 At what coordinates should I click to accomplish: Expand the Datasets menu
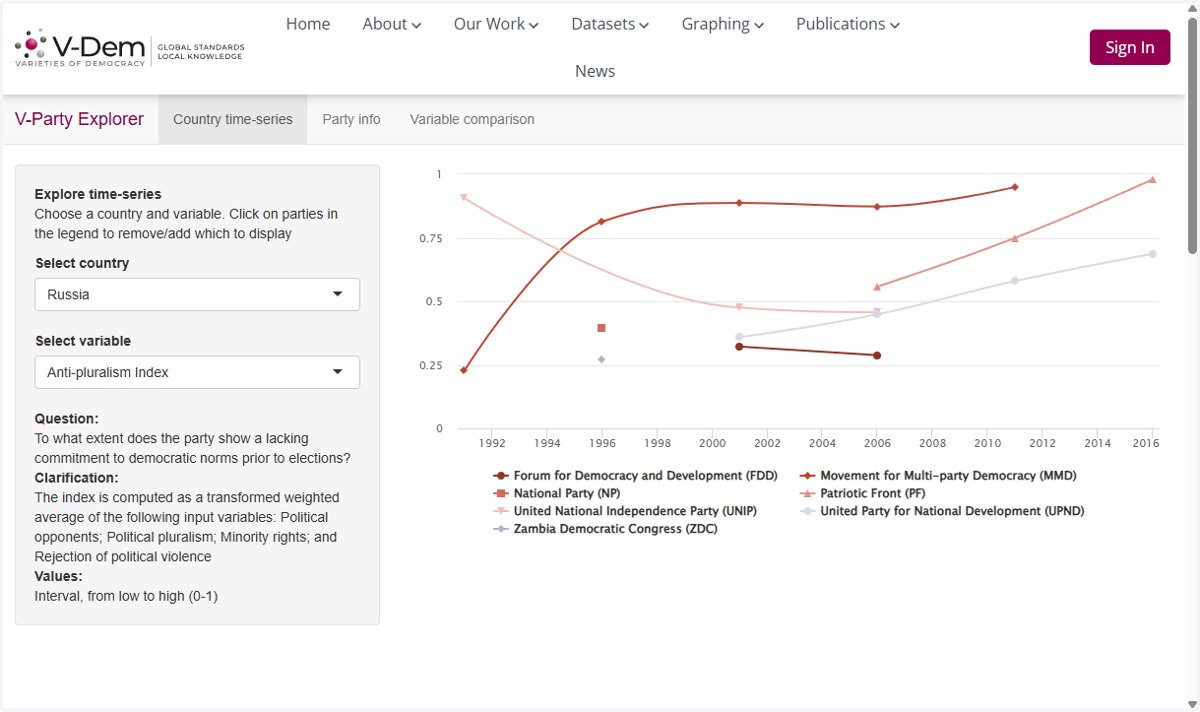point(610,24)
